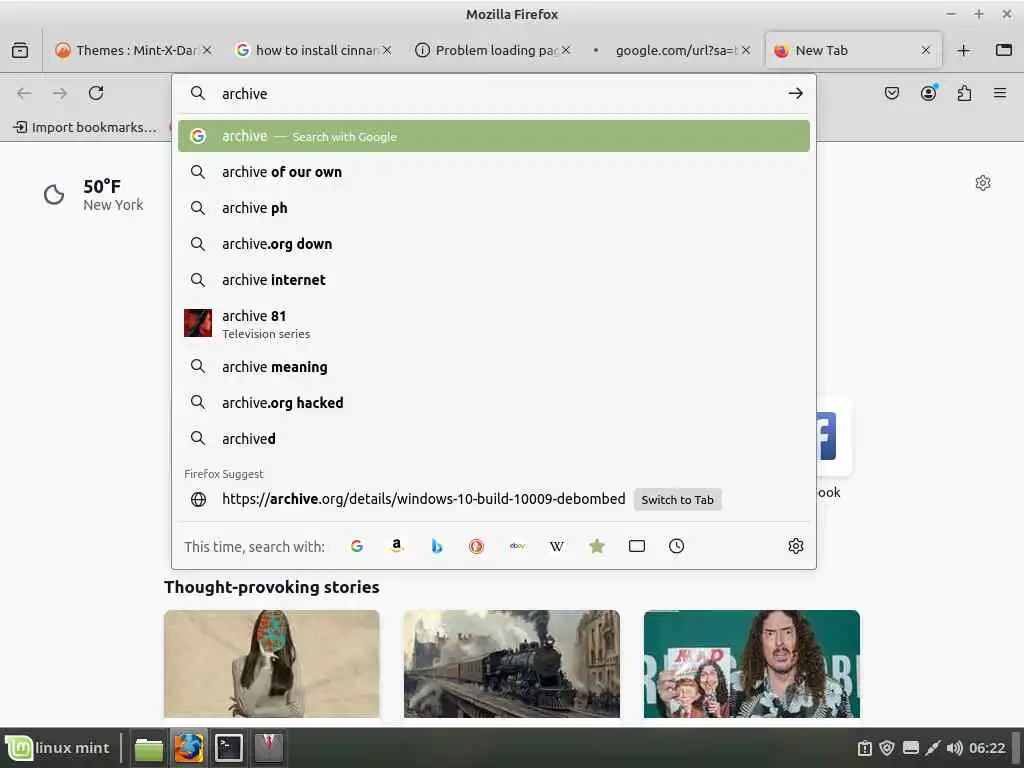
Task: Go back with the back arrow
Action: [x=24, y=93]
